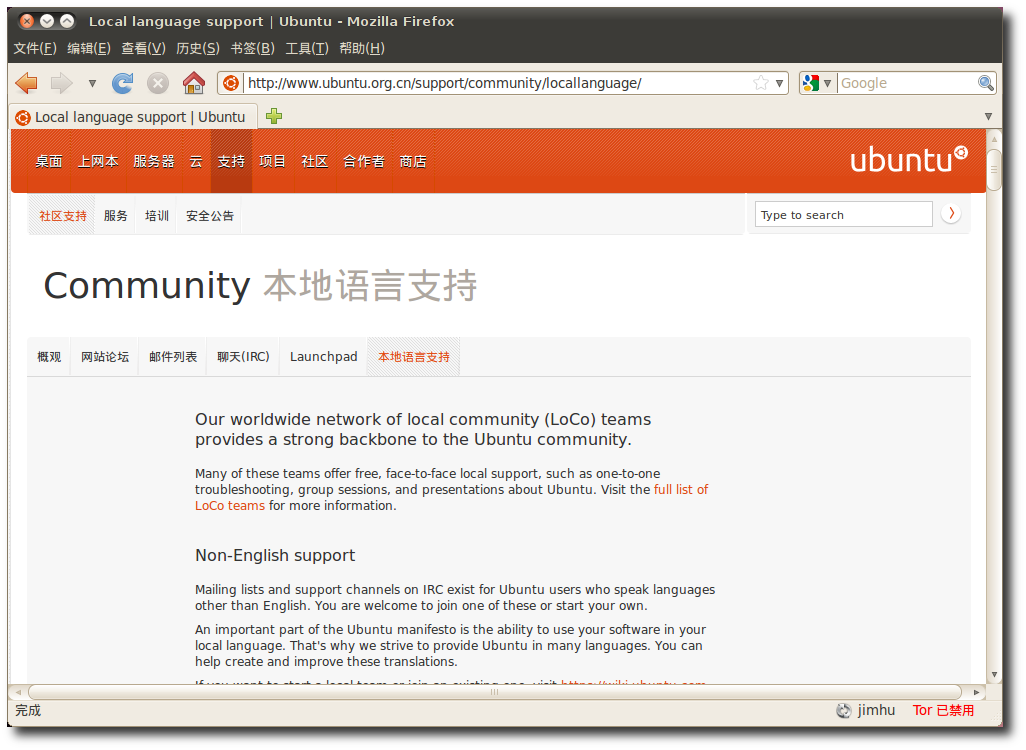The height and width of the screenshot is (750, 1026).
Task: Click the Non-English support heading
Action: [275, 556]
